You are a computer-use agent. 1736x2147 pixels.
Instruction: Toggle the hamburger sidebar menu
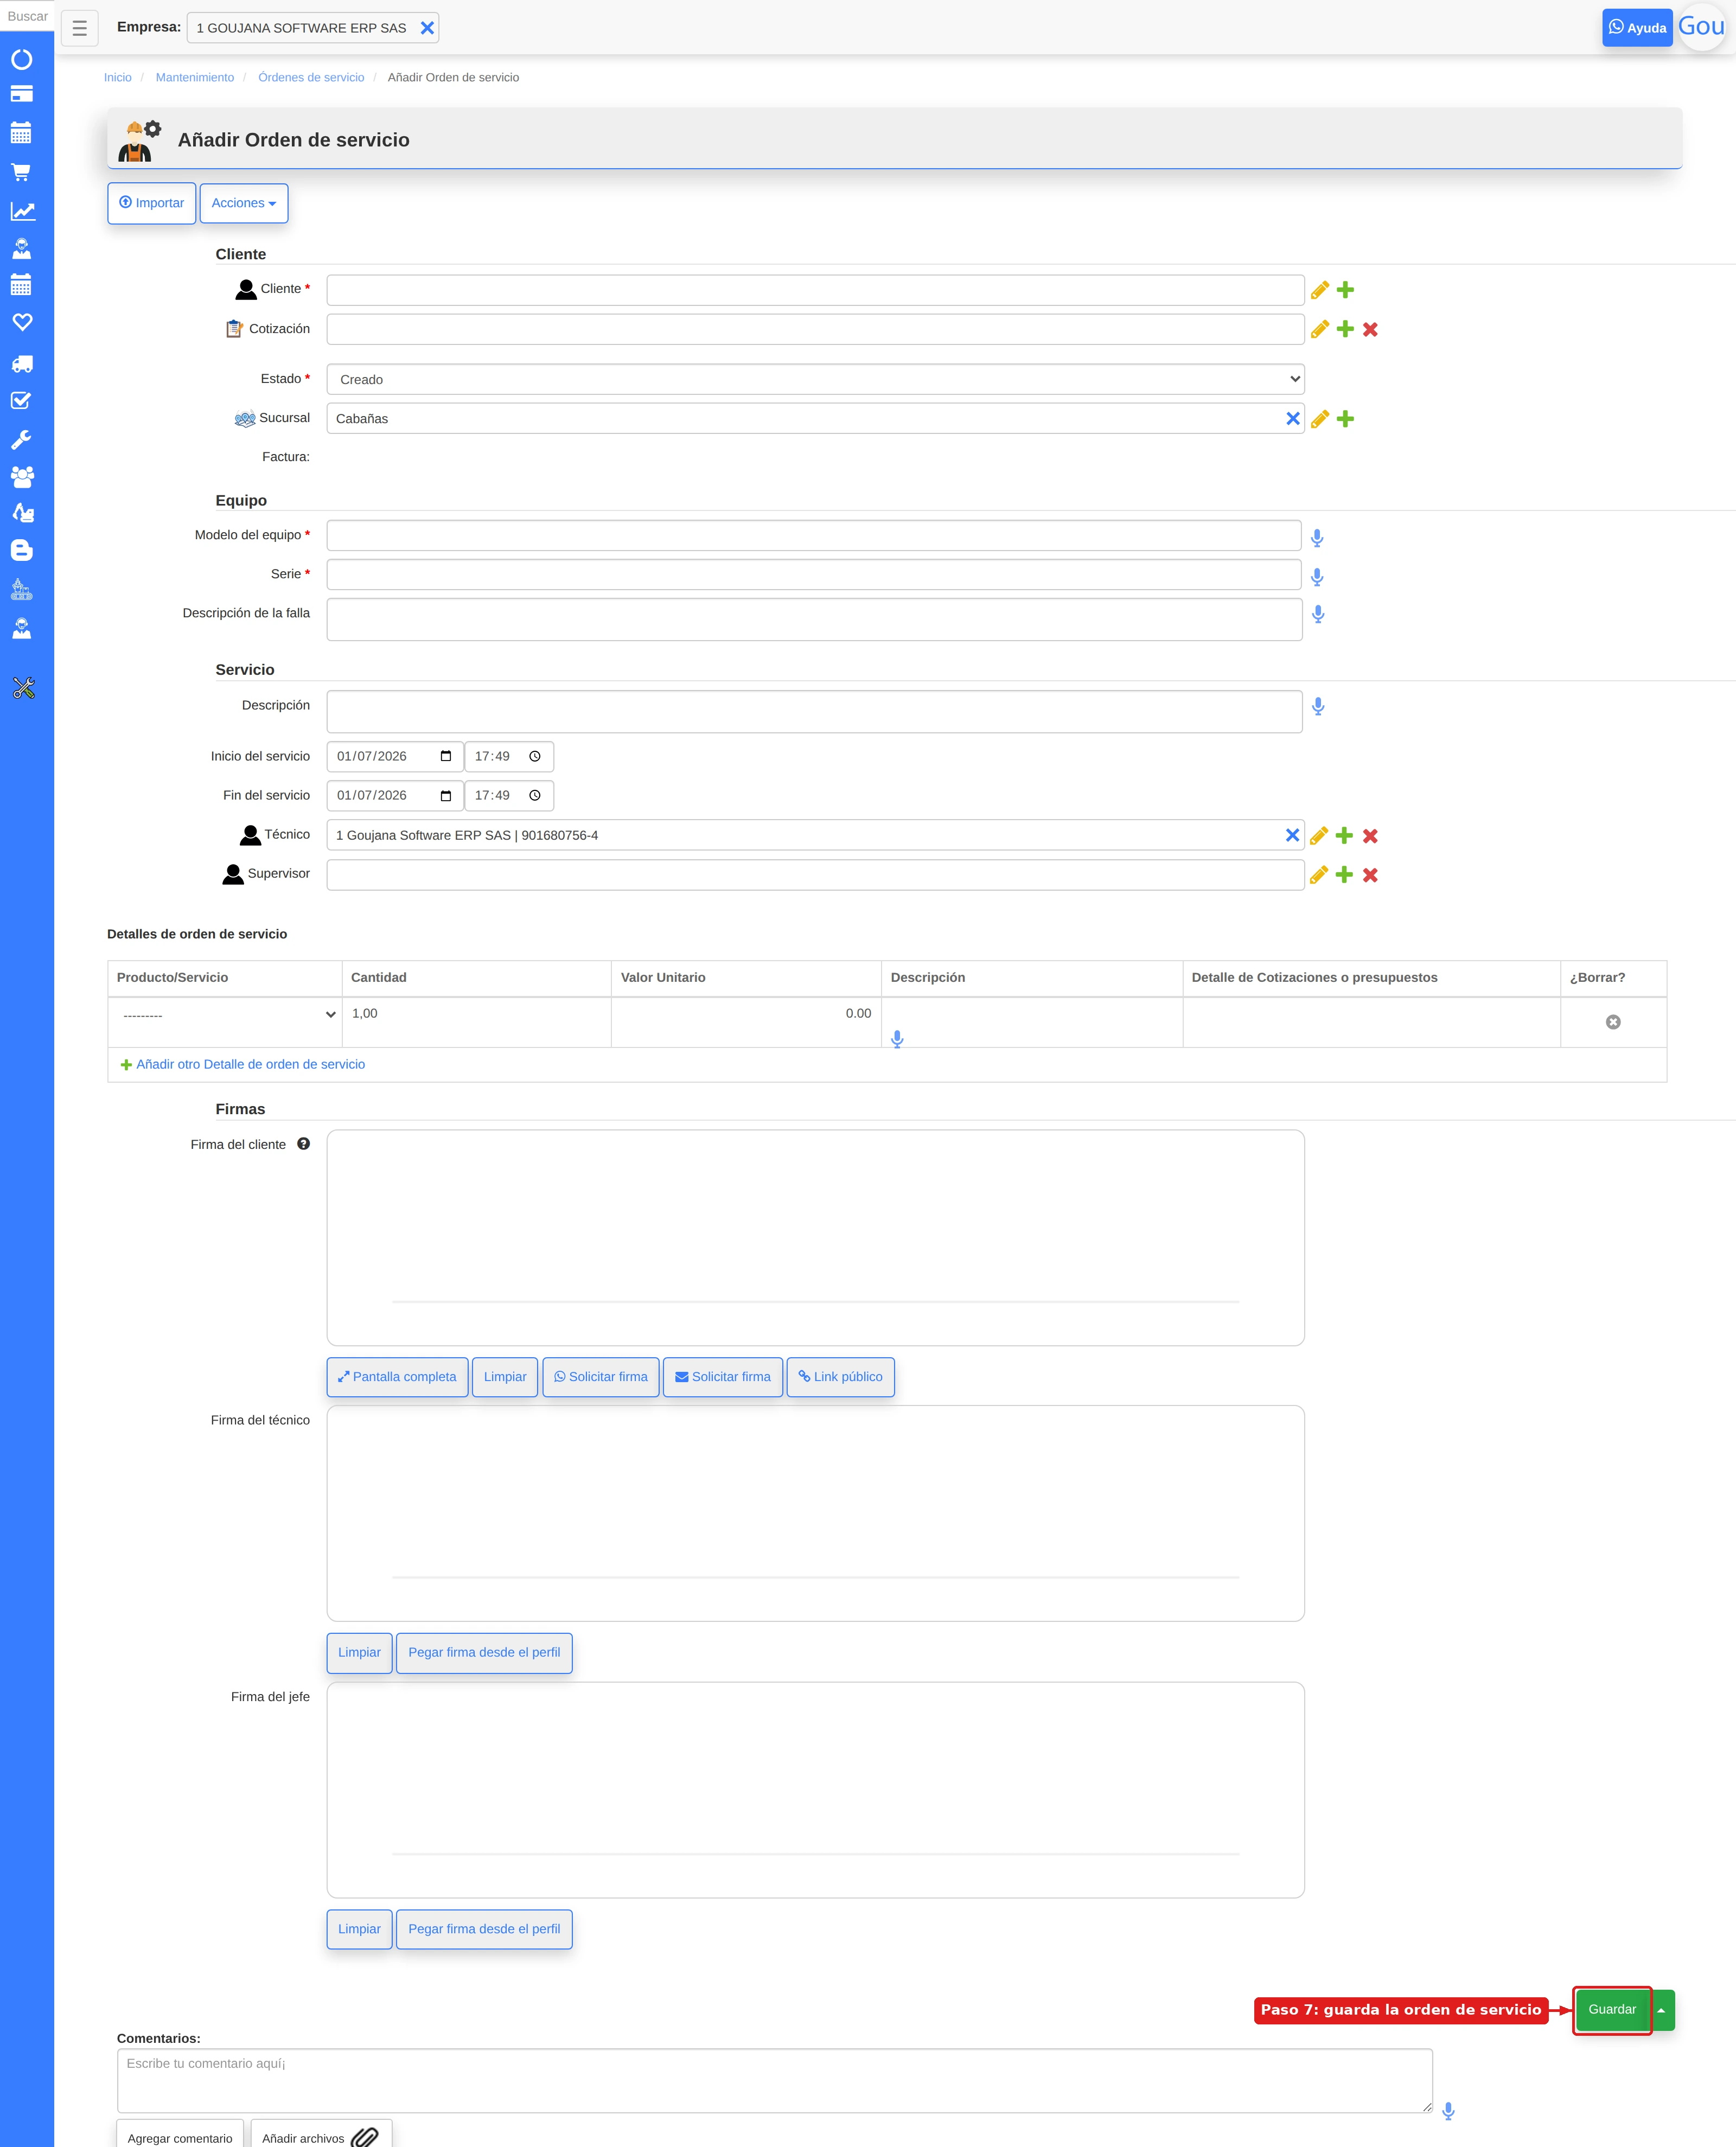click(80, 28)
